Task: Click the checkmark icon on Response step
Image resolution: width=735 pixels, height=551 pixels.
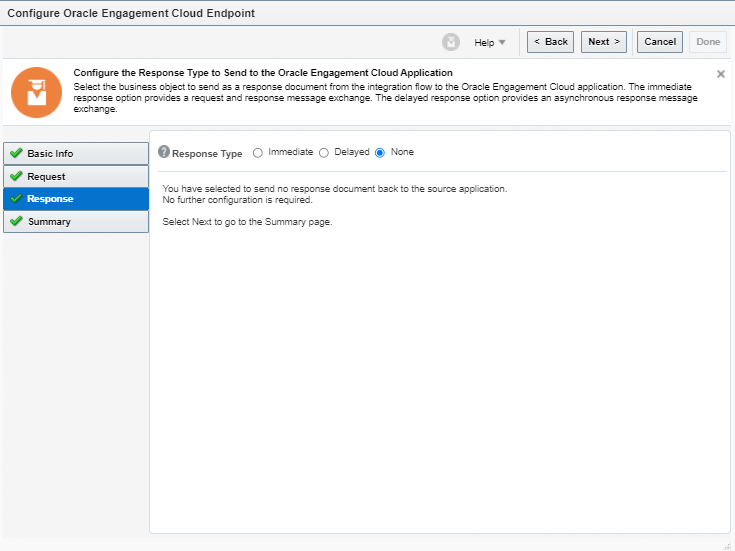Action: 16,199
